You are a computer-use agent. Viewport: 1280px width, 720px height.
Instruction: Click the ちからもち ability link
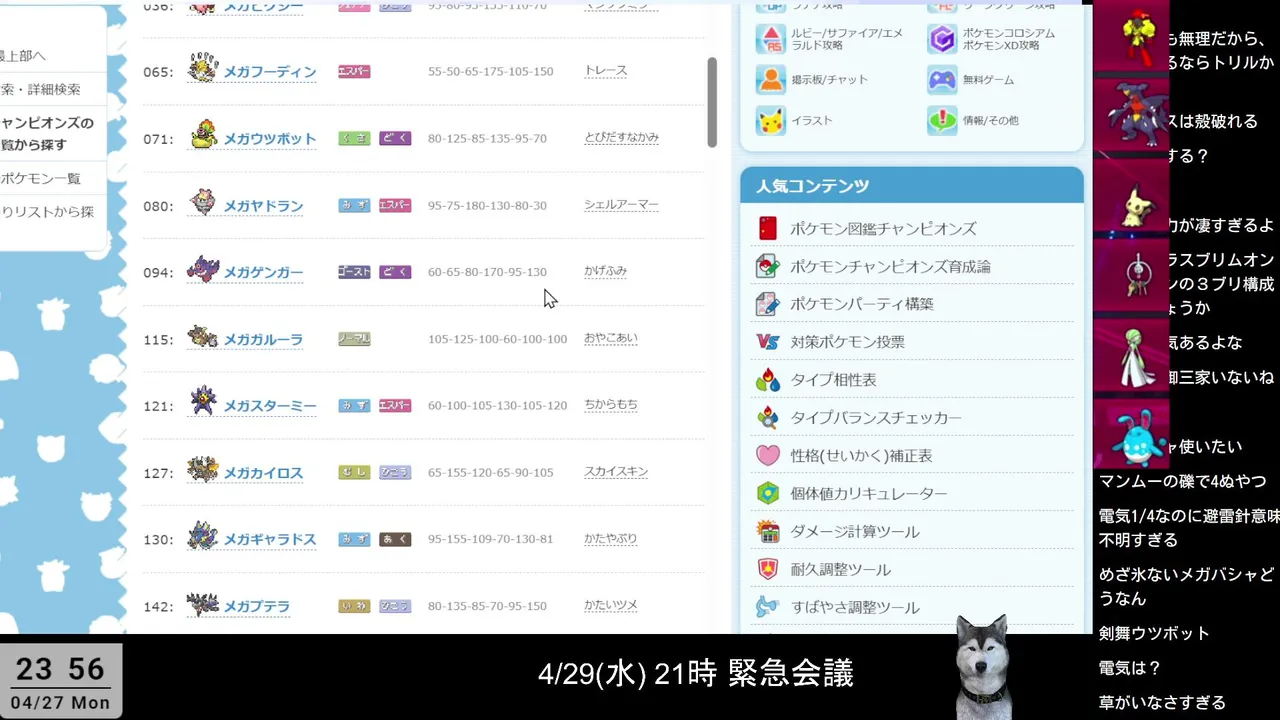tap(611, 405)
